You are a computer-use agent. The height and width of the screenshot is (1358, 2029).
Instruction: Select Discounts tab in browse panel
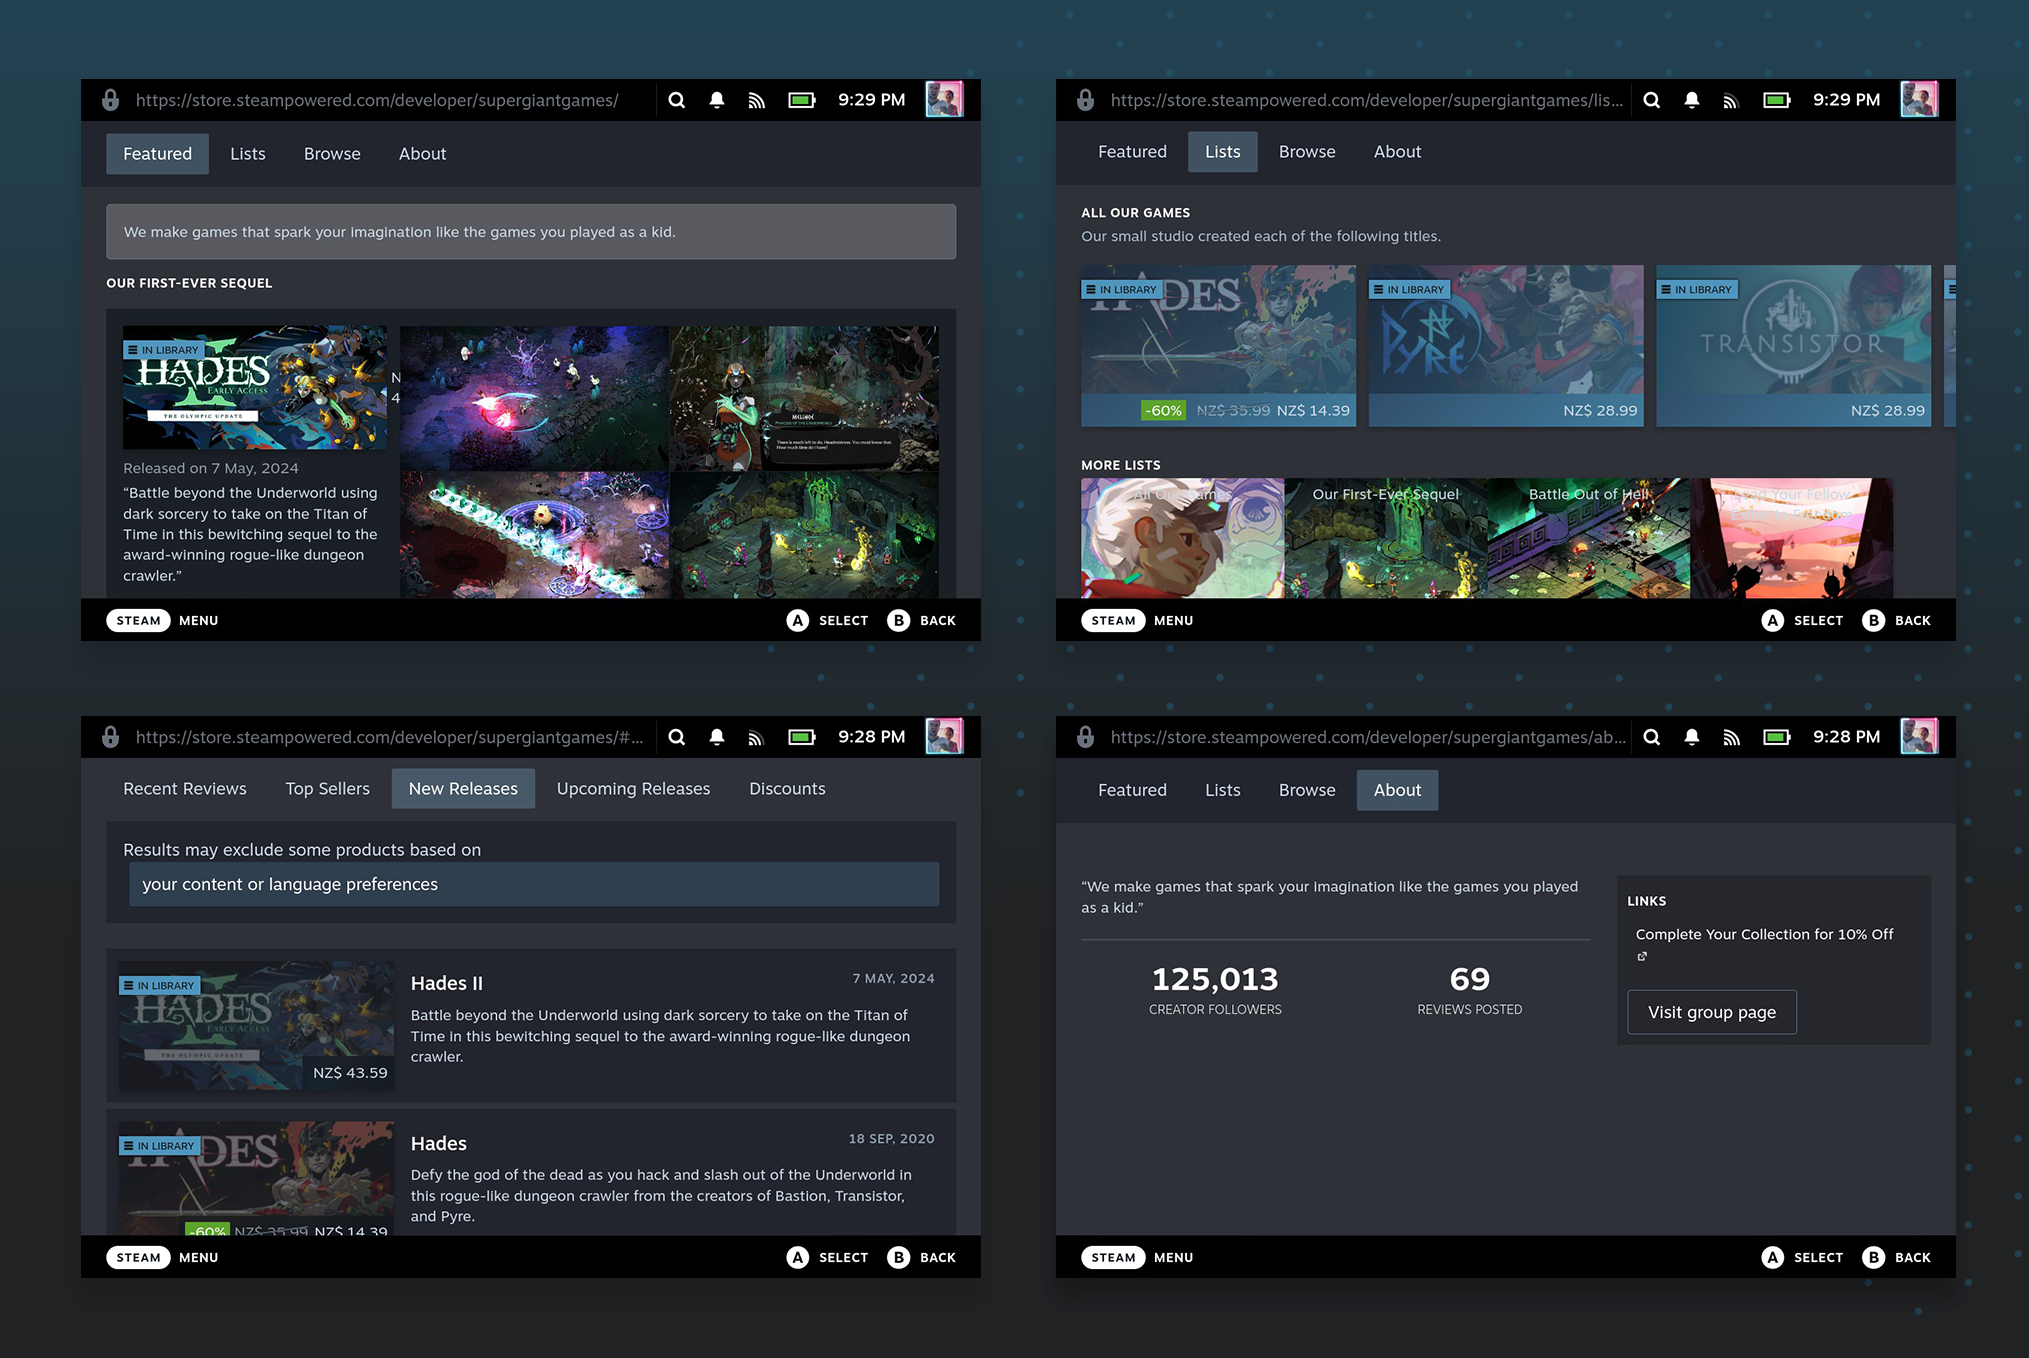pos(787,789)
